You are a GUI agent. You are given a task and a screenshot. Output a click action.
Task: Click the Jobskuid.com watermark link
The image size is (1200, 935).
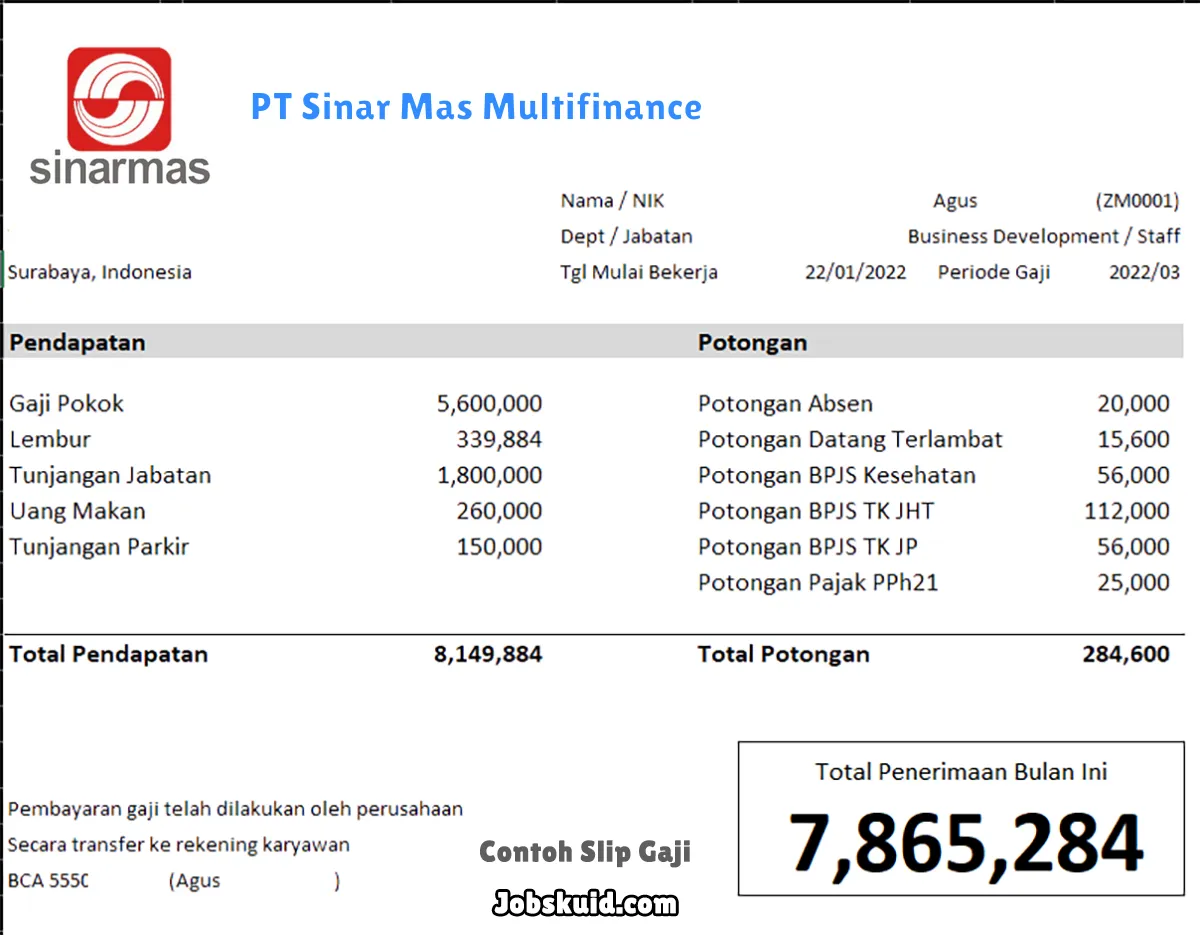click(x=585, y=904)
